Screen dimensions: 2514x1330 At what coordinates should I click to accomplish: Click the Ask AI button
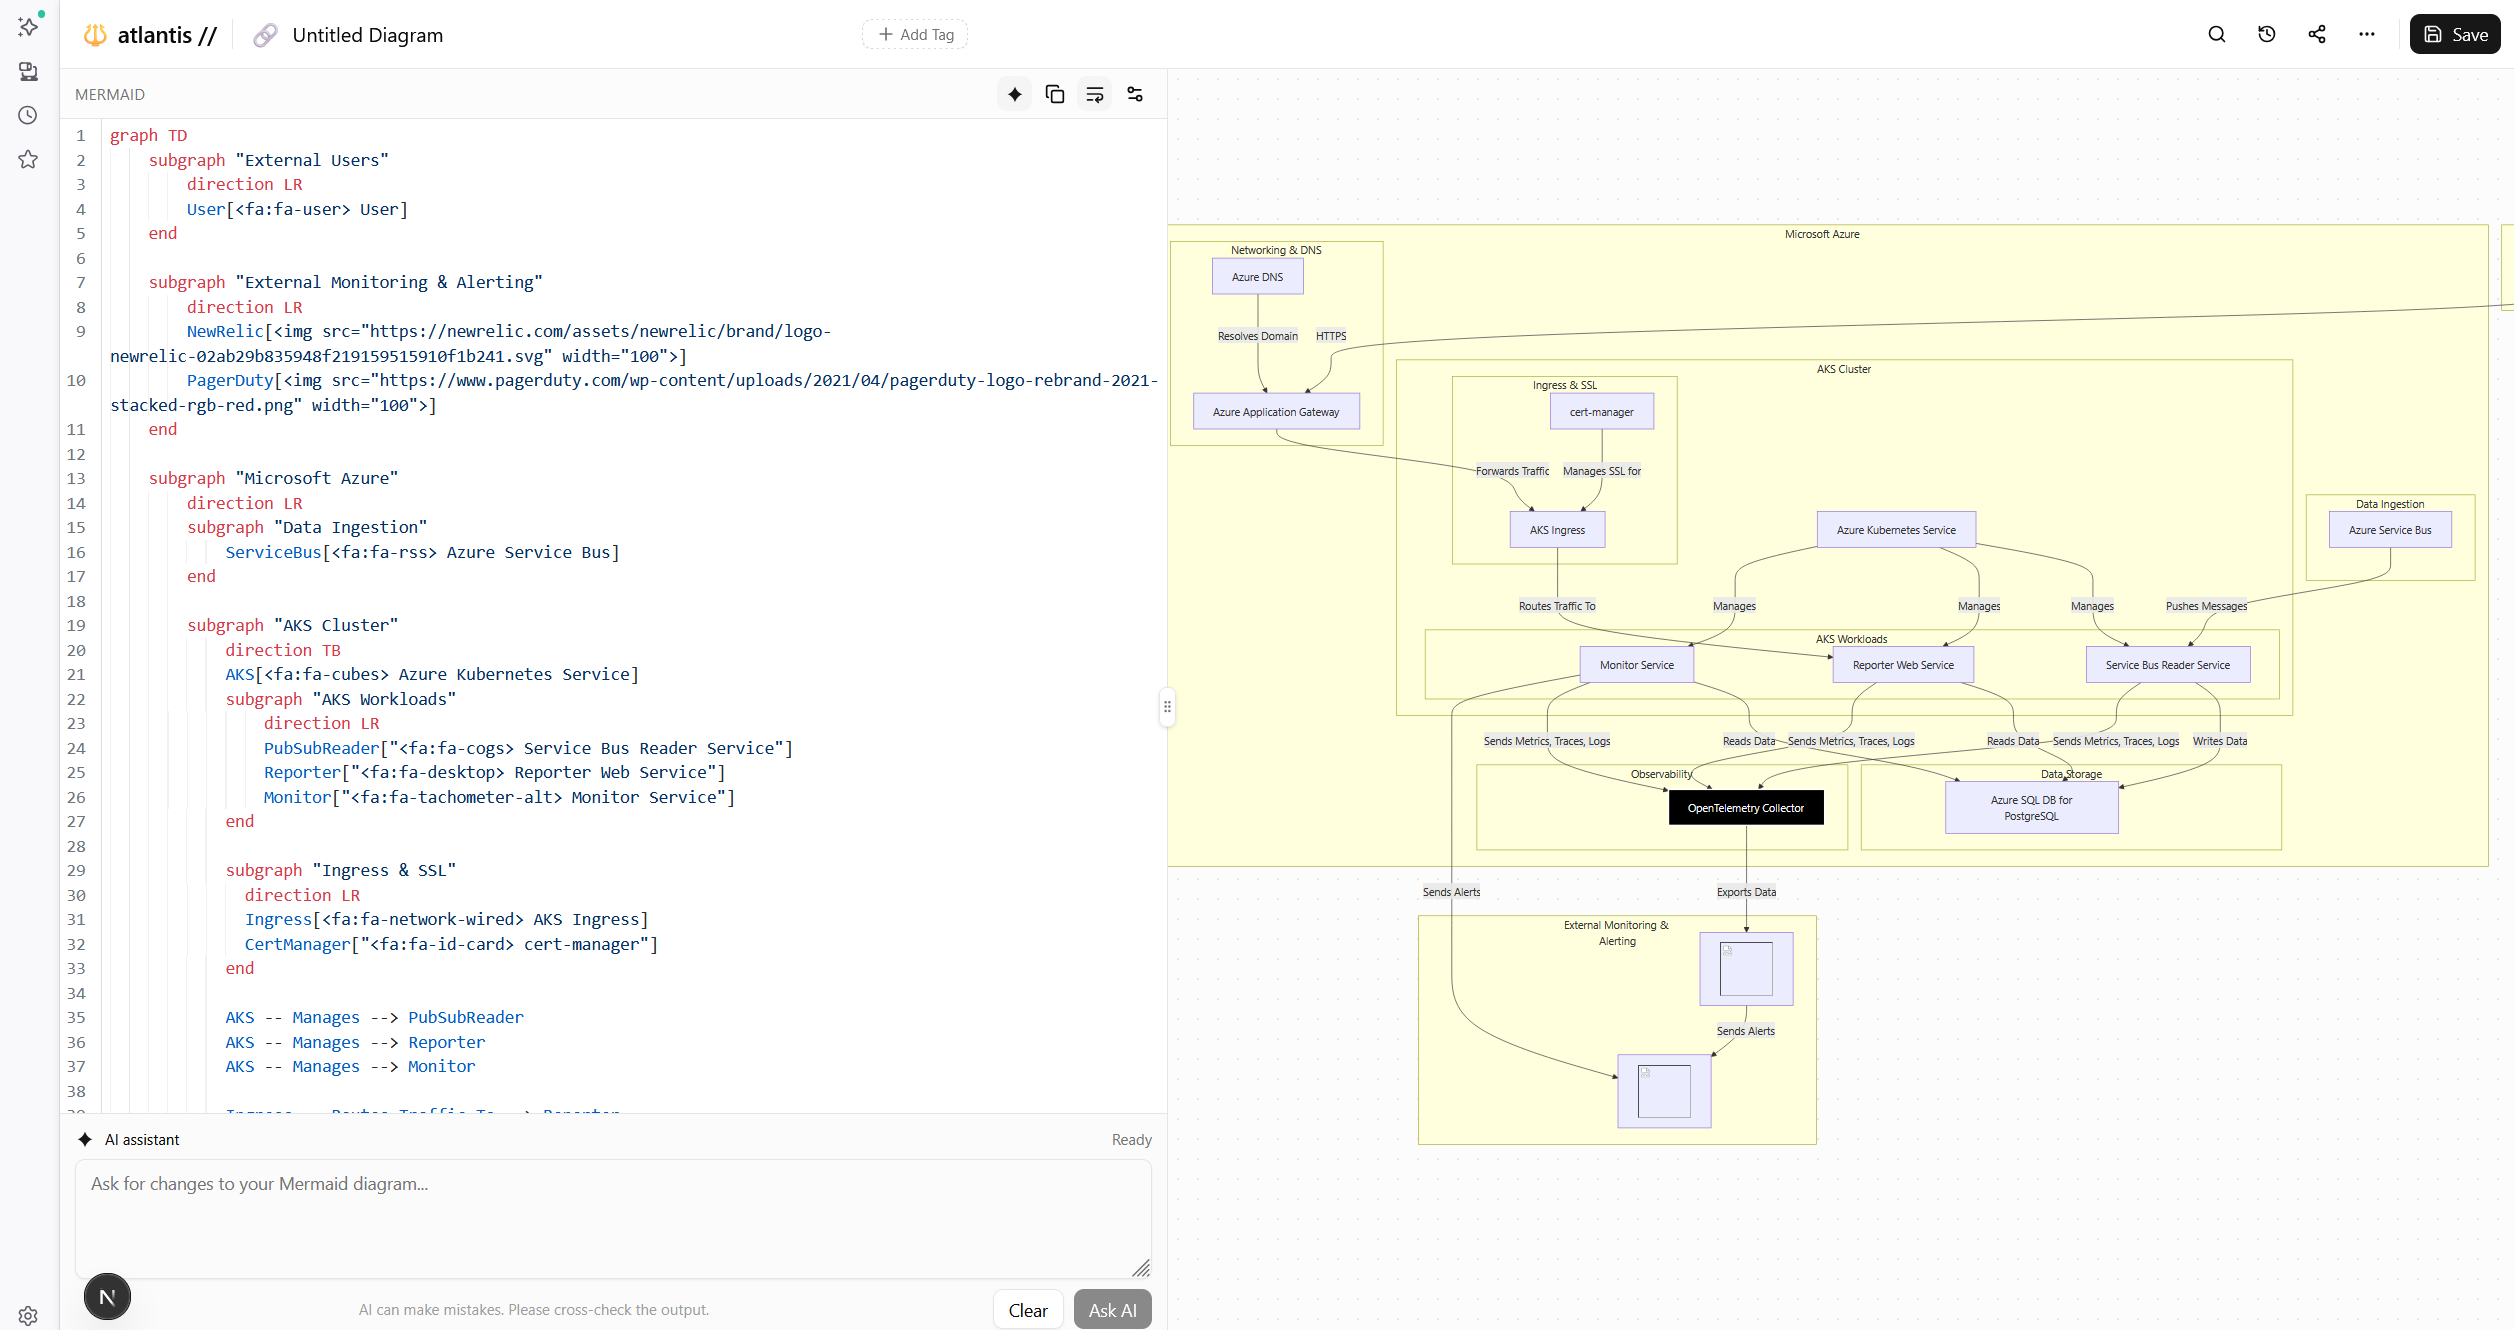pyautogui.click(x=1112, y=1309)
